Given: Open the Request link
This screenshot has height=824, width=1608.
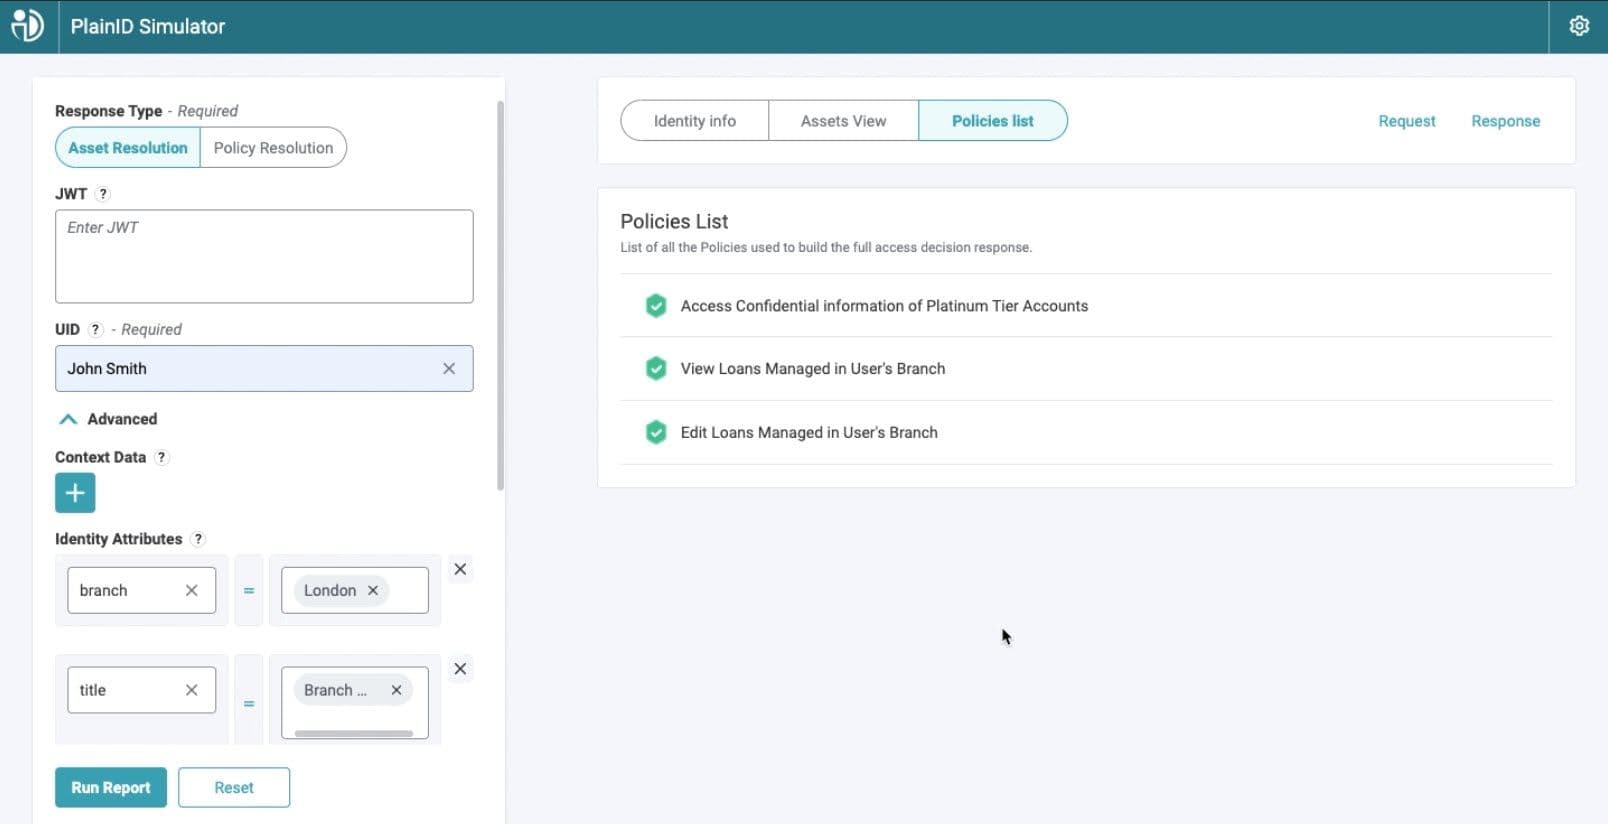Looking at the screenshot, I should point(1406,121).
